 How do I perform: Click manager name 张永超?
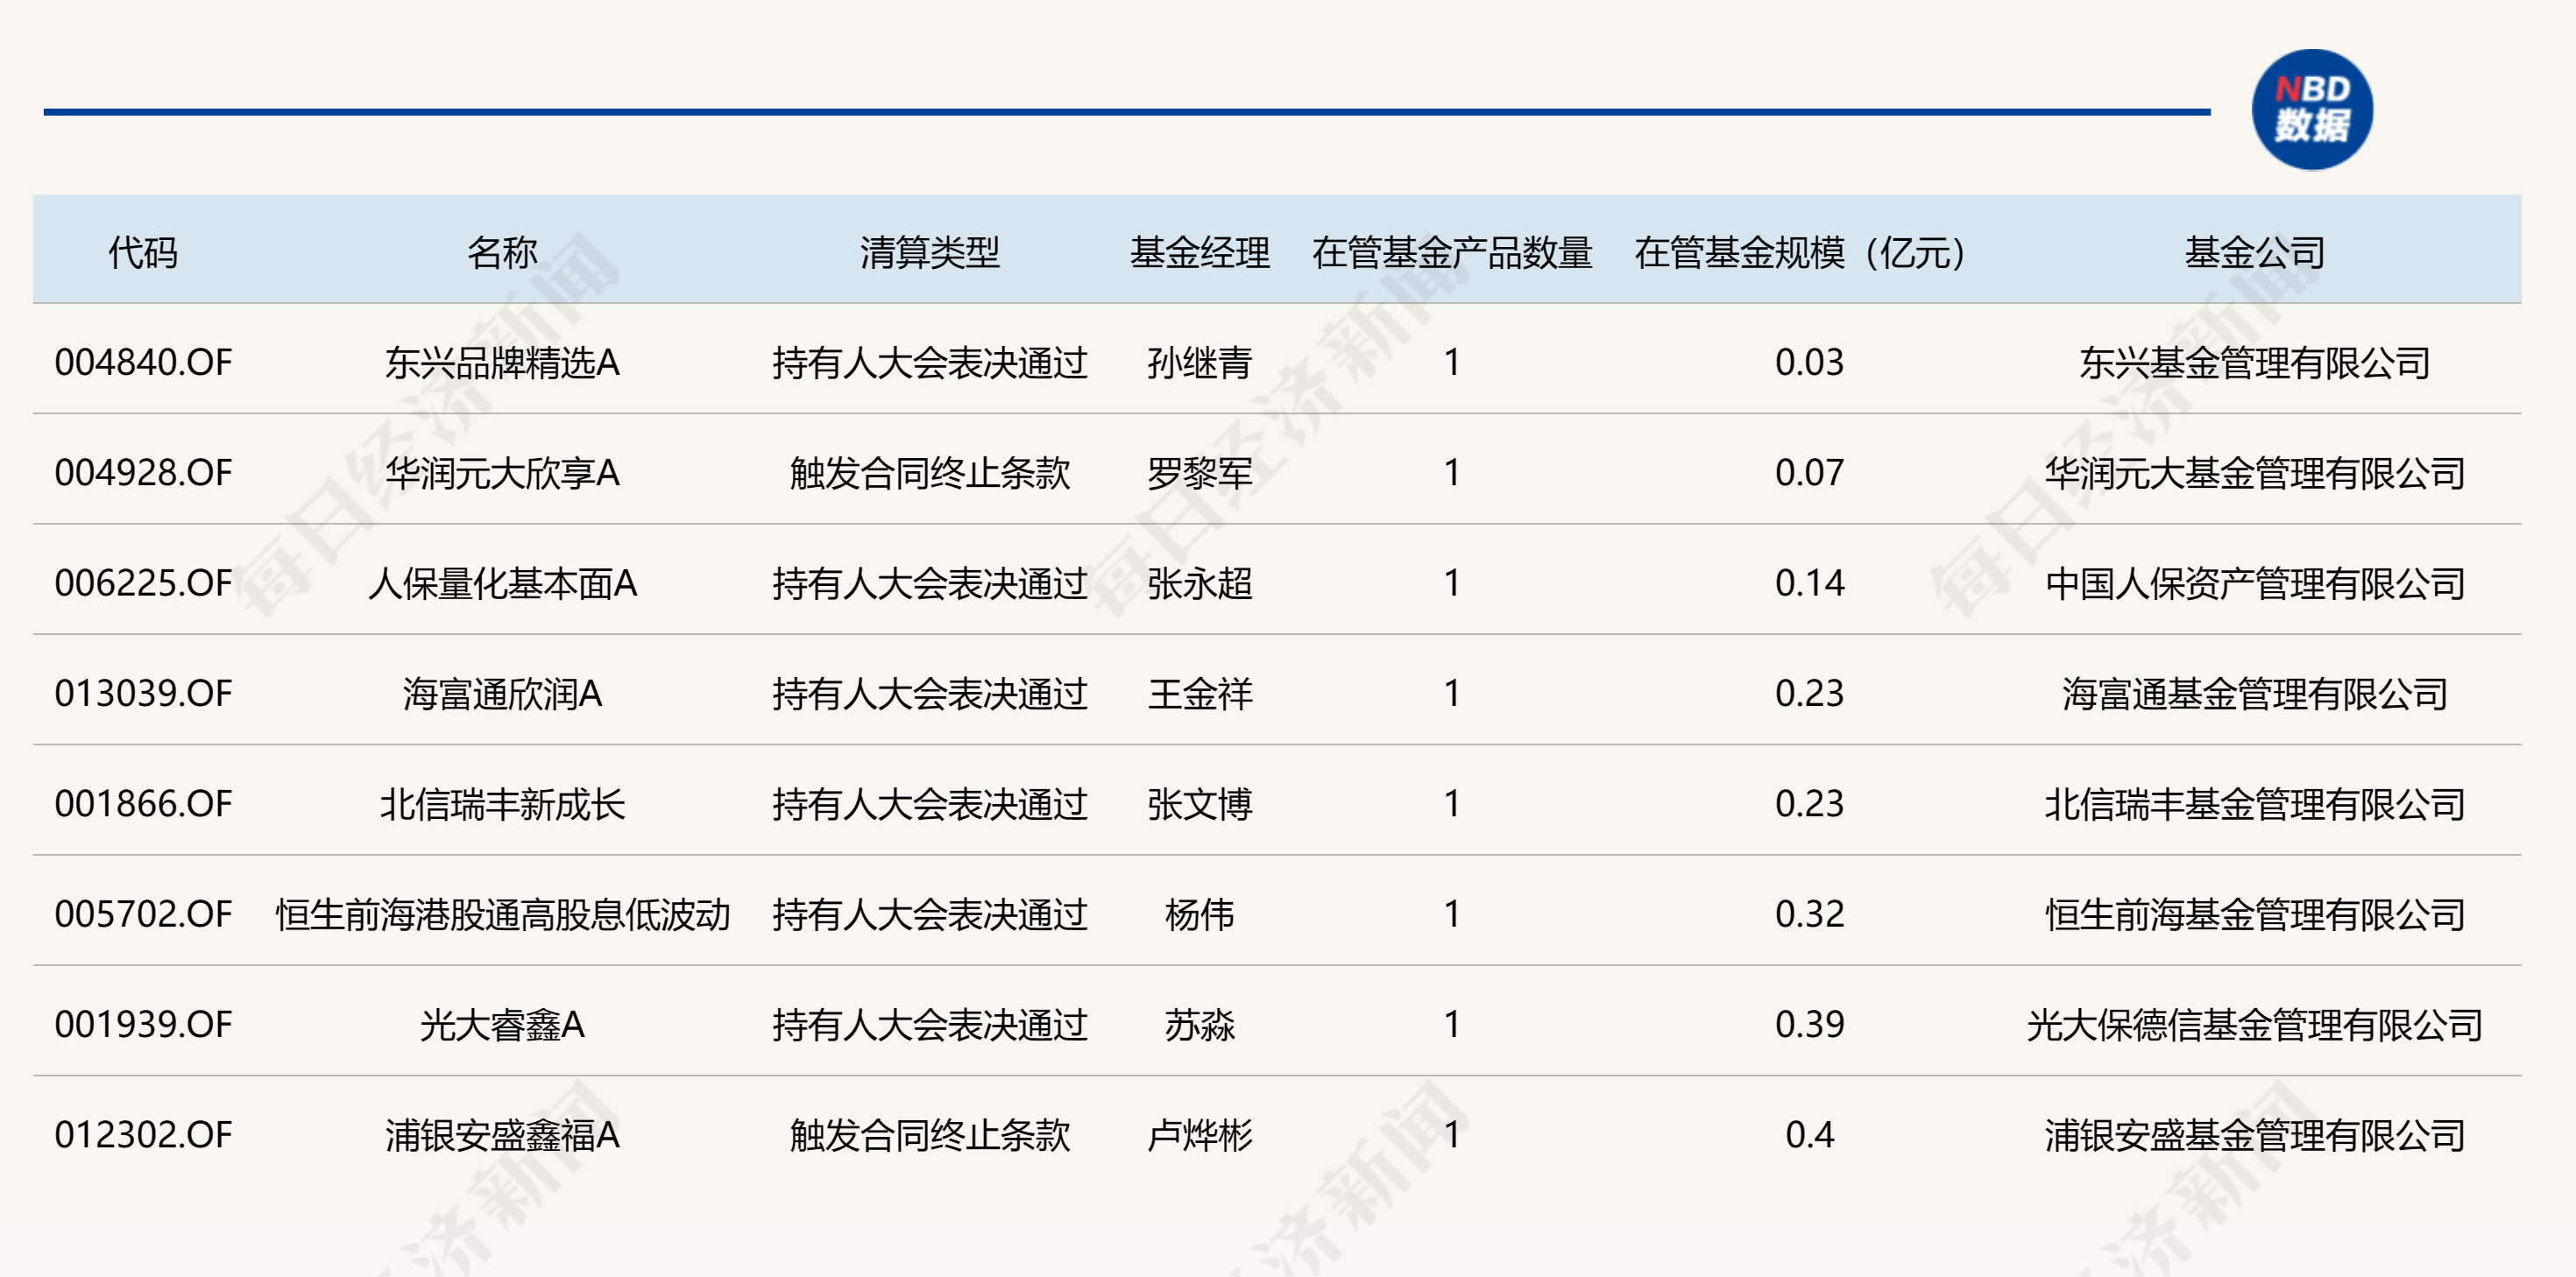[x=1200, y=583]
